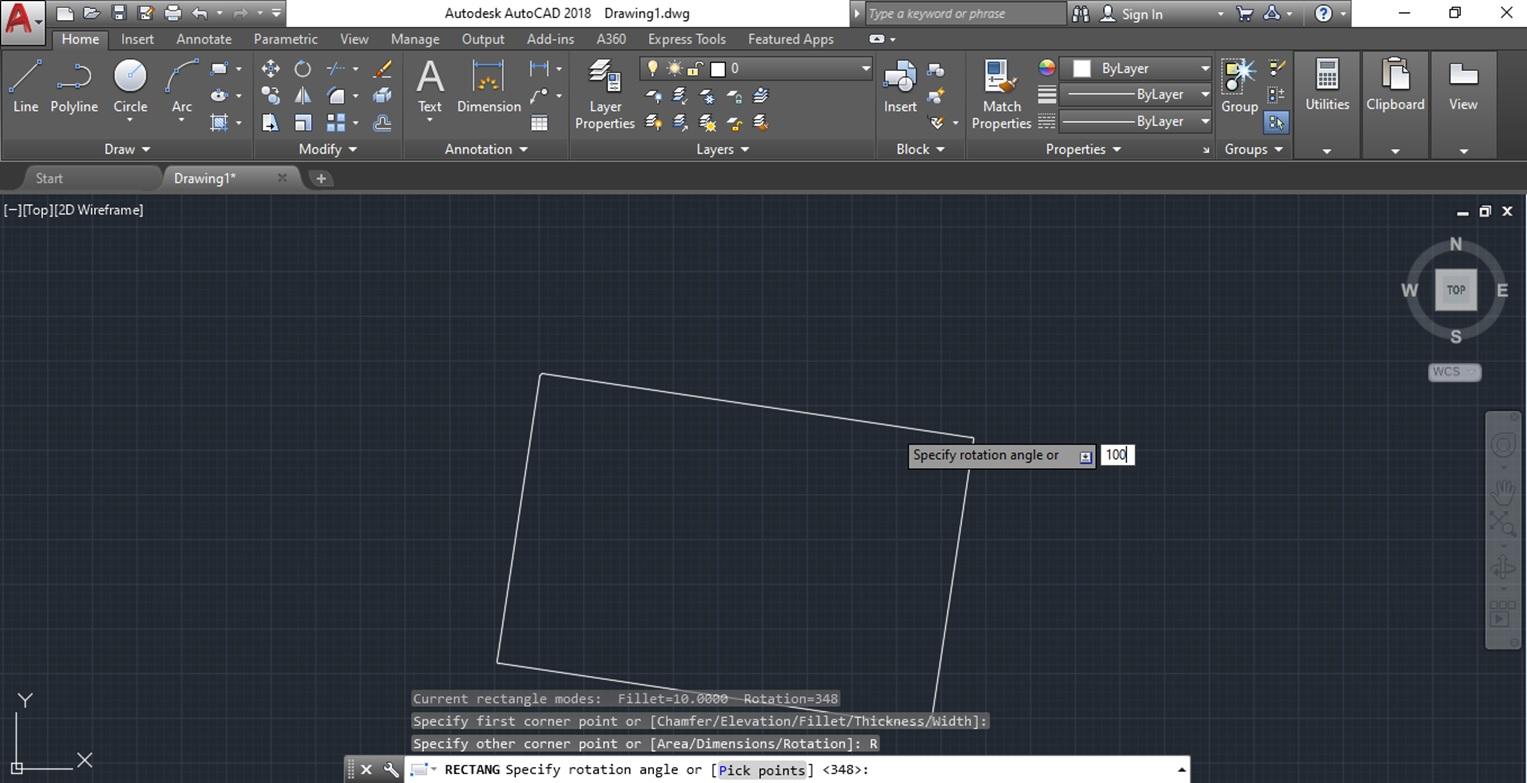Click the Pick points command option

point(762,770)
